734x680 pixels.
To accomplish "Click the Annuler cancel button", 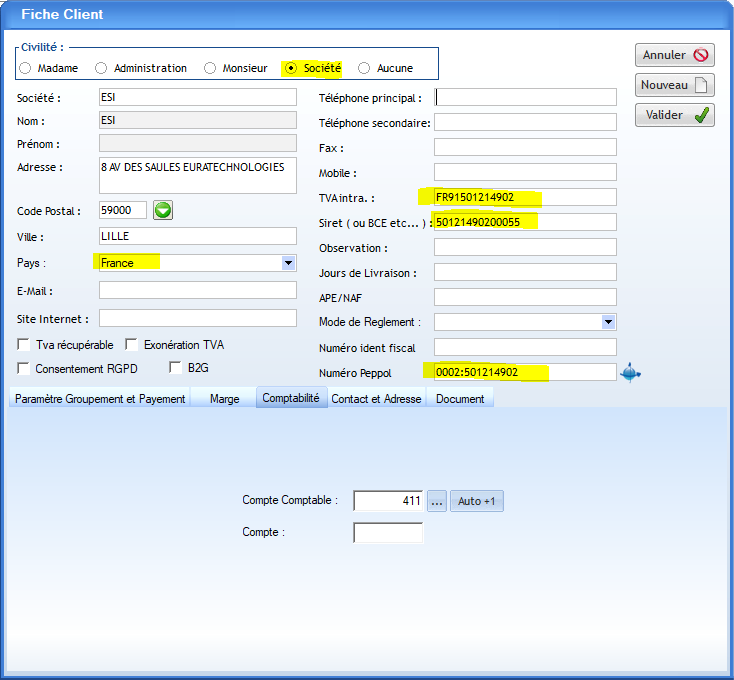I will (x=674, y=55).
